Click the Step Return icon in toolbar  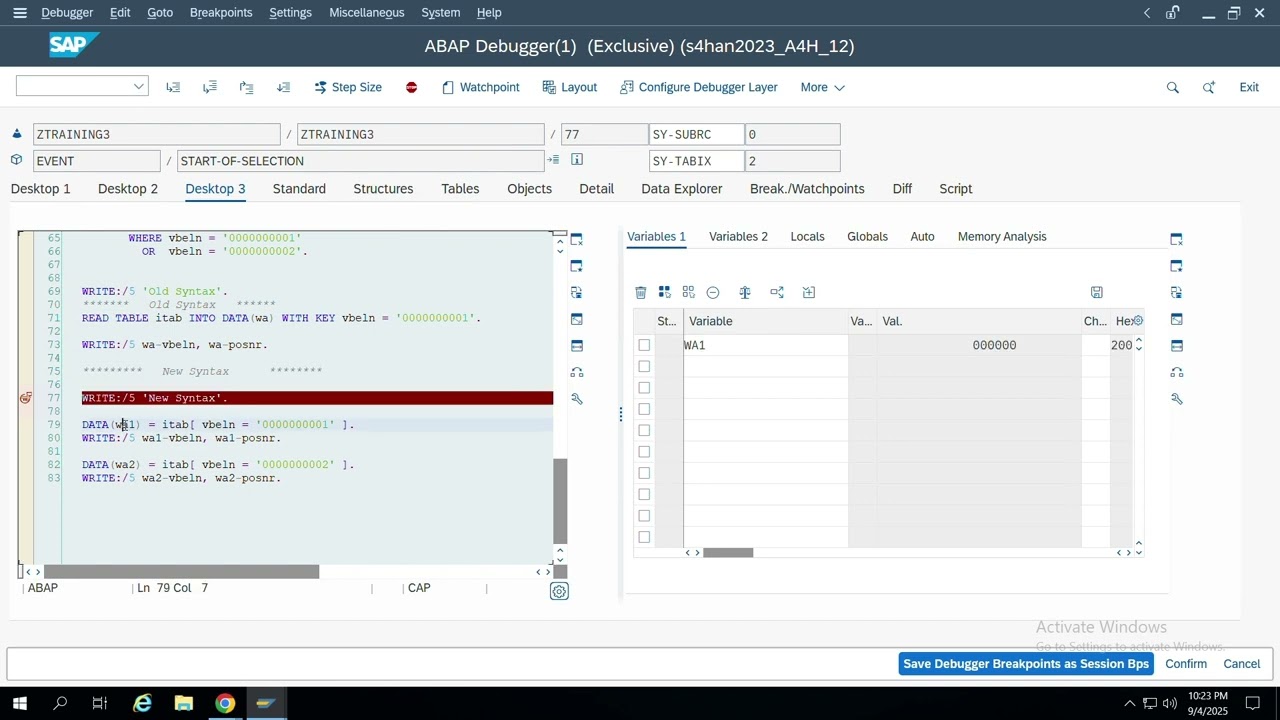[247, 87]
